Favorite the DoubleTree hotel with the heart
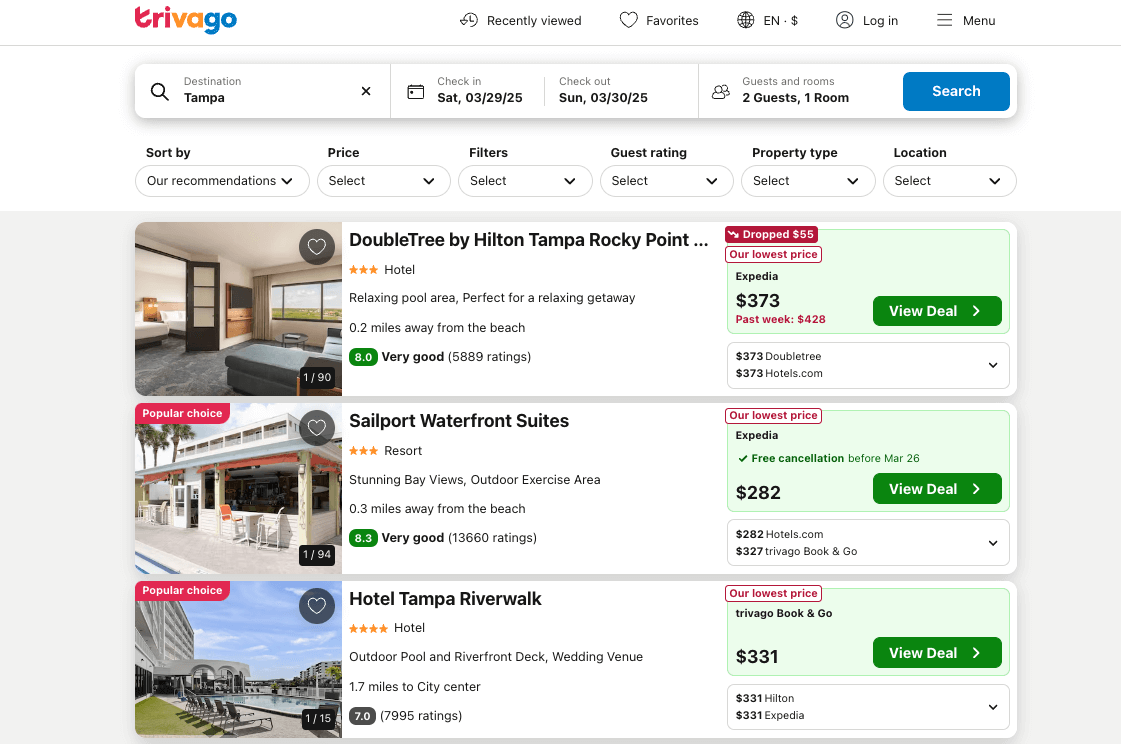The width and height of the screenshot is (1121, 744). pos(317,247)
